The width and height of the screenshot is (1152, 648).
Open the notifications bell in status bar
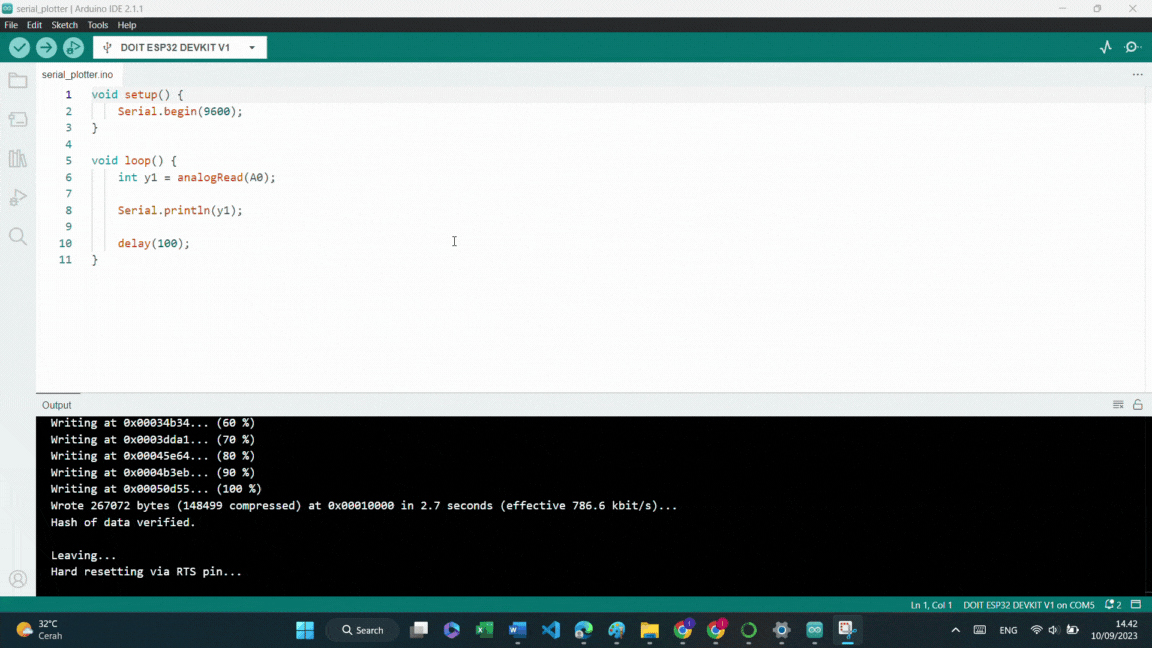point(1112,605)
